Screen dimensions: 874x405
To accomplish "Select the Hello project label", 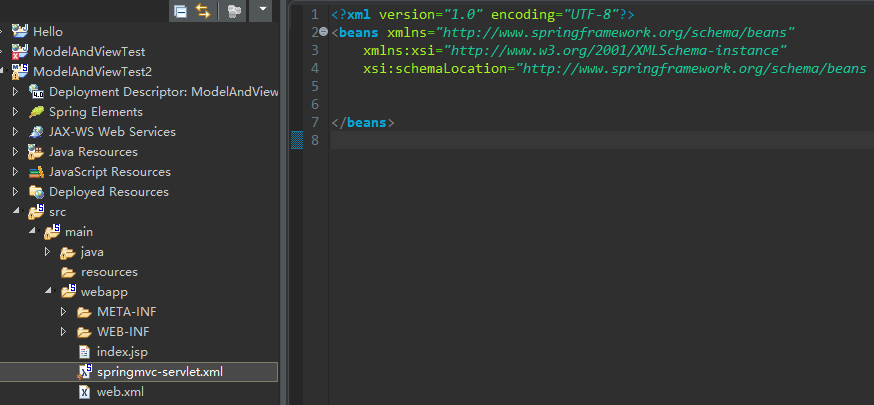I will pyautogui.click(x=48, y=32).
